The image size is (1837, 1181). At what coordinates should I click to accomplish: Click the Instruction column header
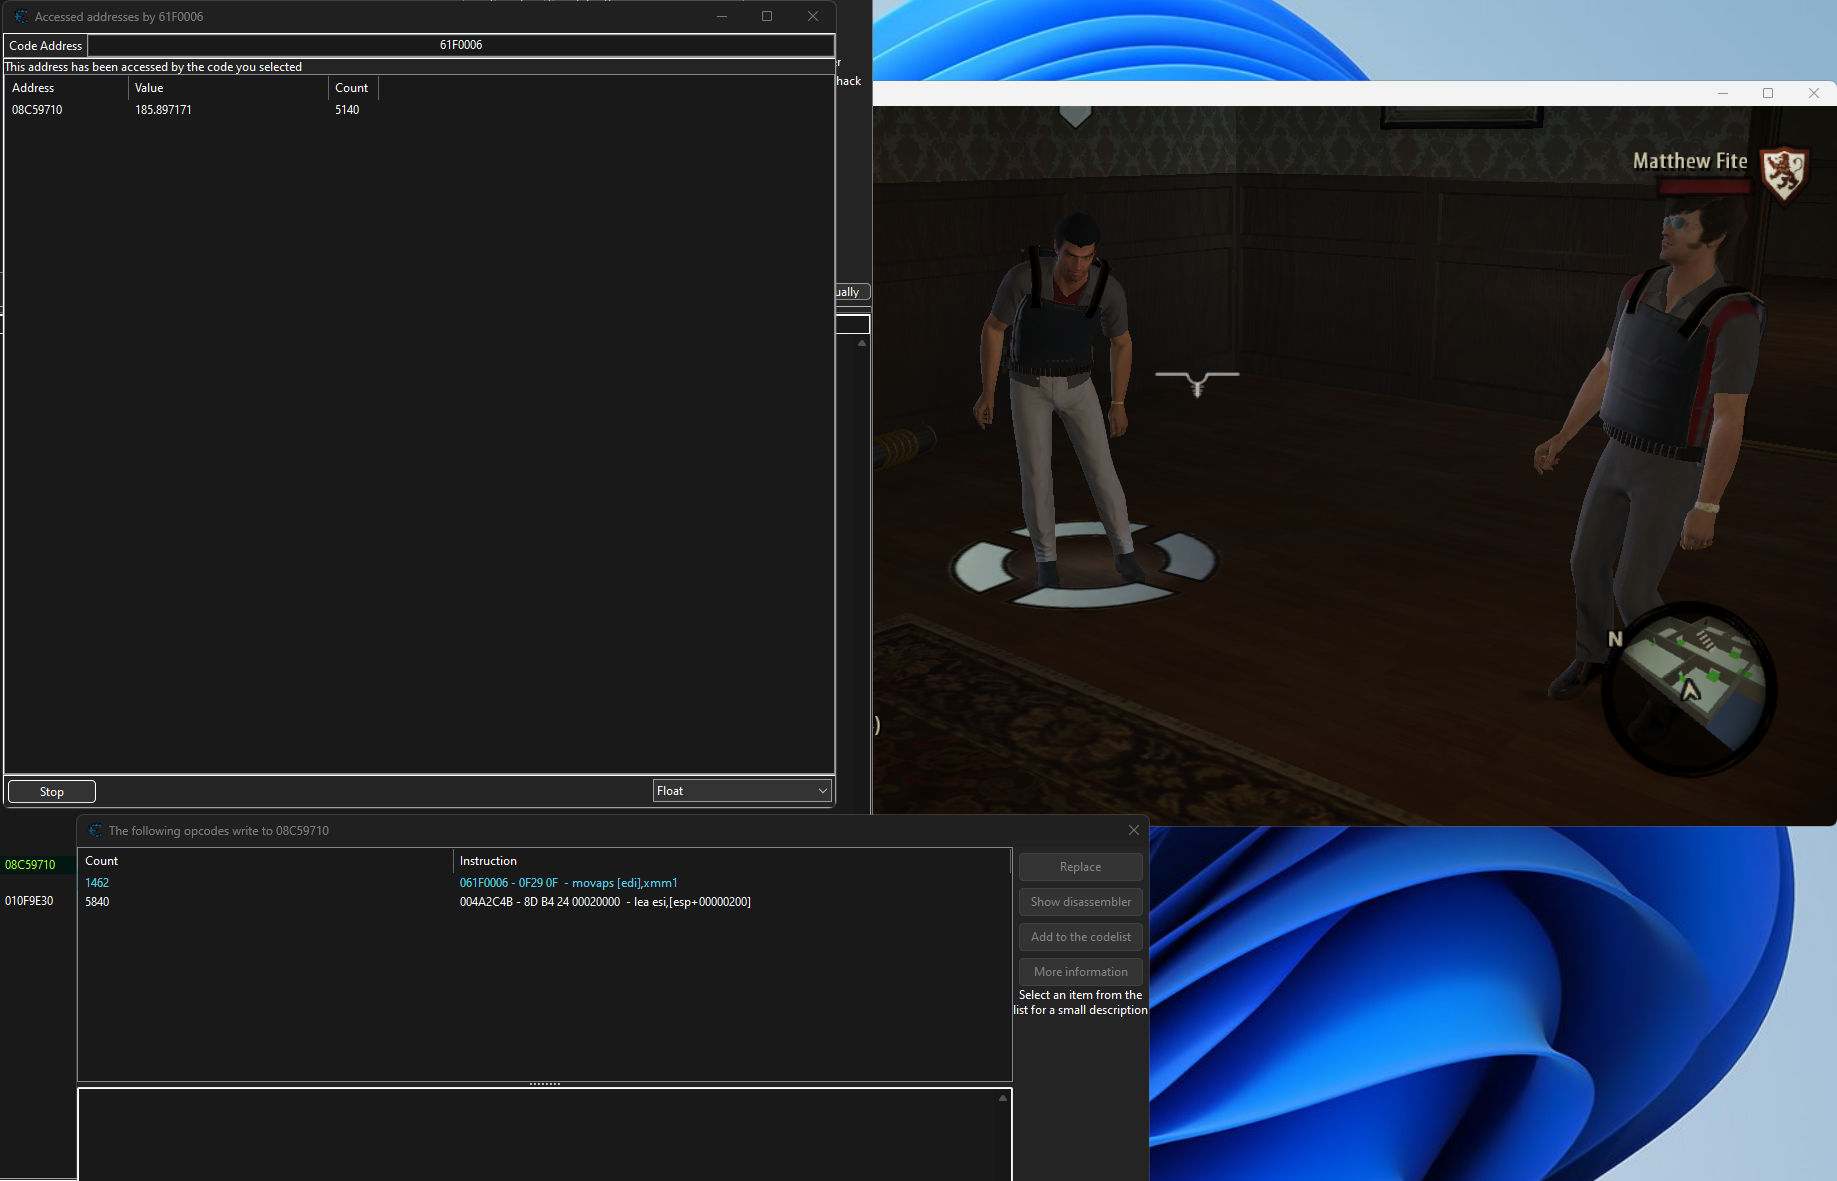pyautogui.click(x=488, y=861)
